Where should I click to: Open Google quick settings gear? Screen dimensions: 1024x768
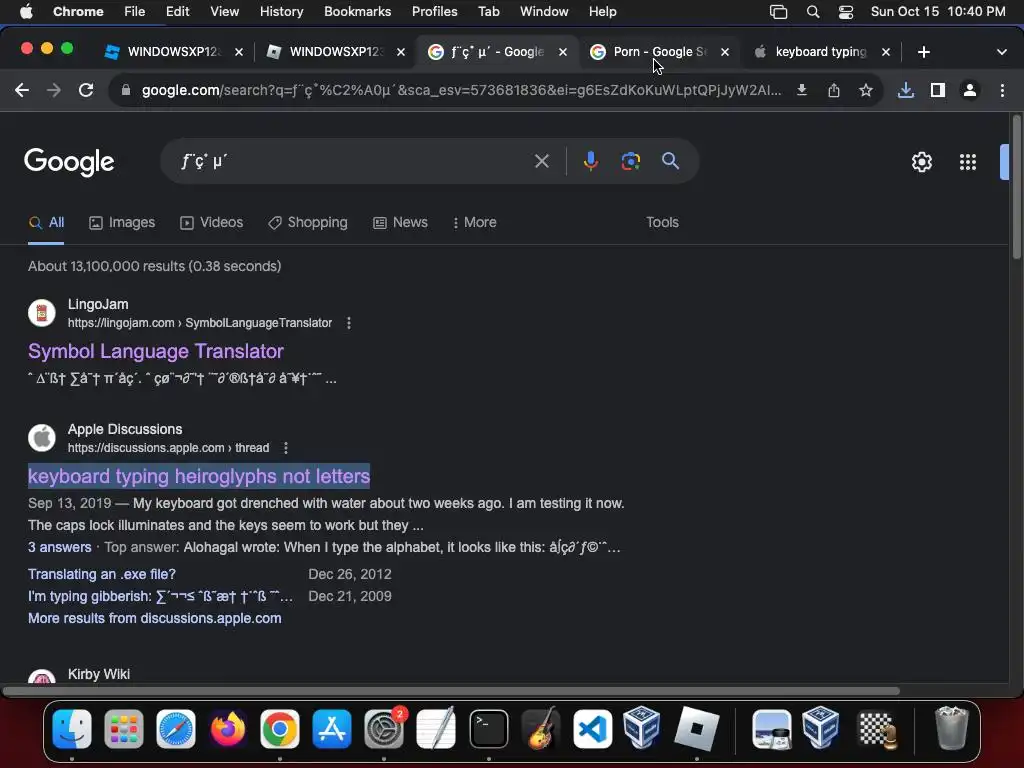tap(921, 162)
